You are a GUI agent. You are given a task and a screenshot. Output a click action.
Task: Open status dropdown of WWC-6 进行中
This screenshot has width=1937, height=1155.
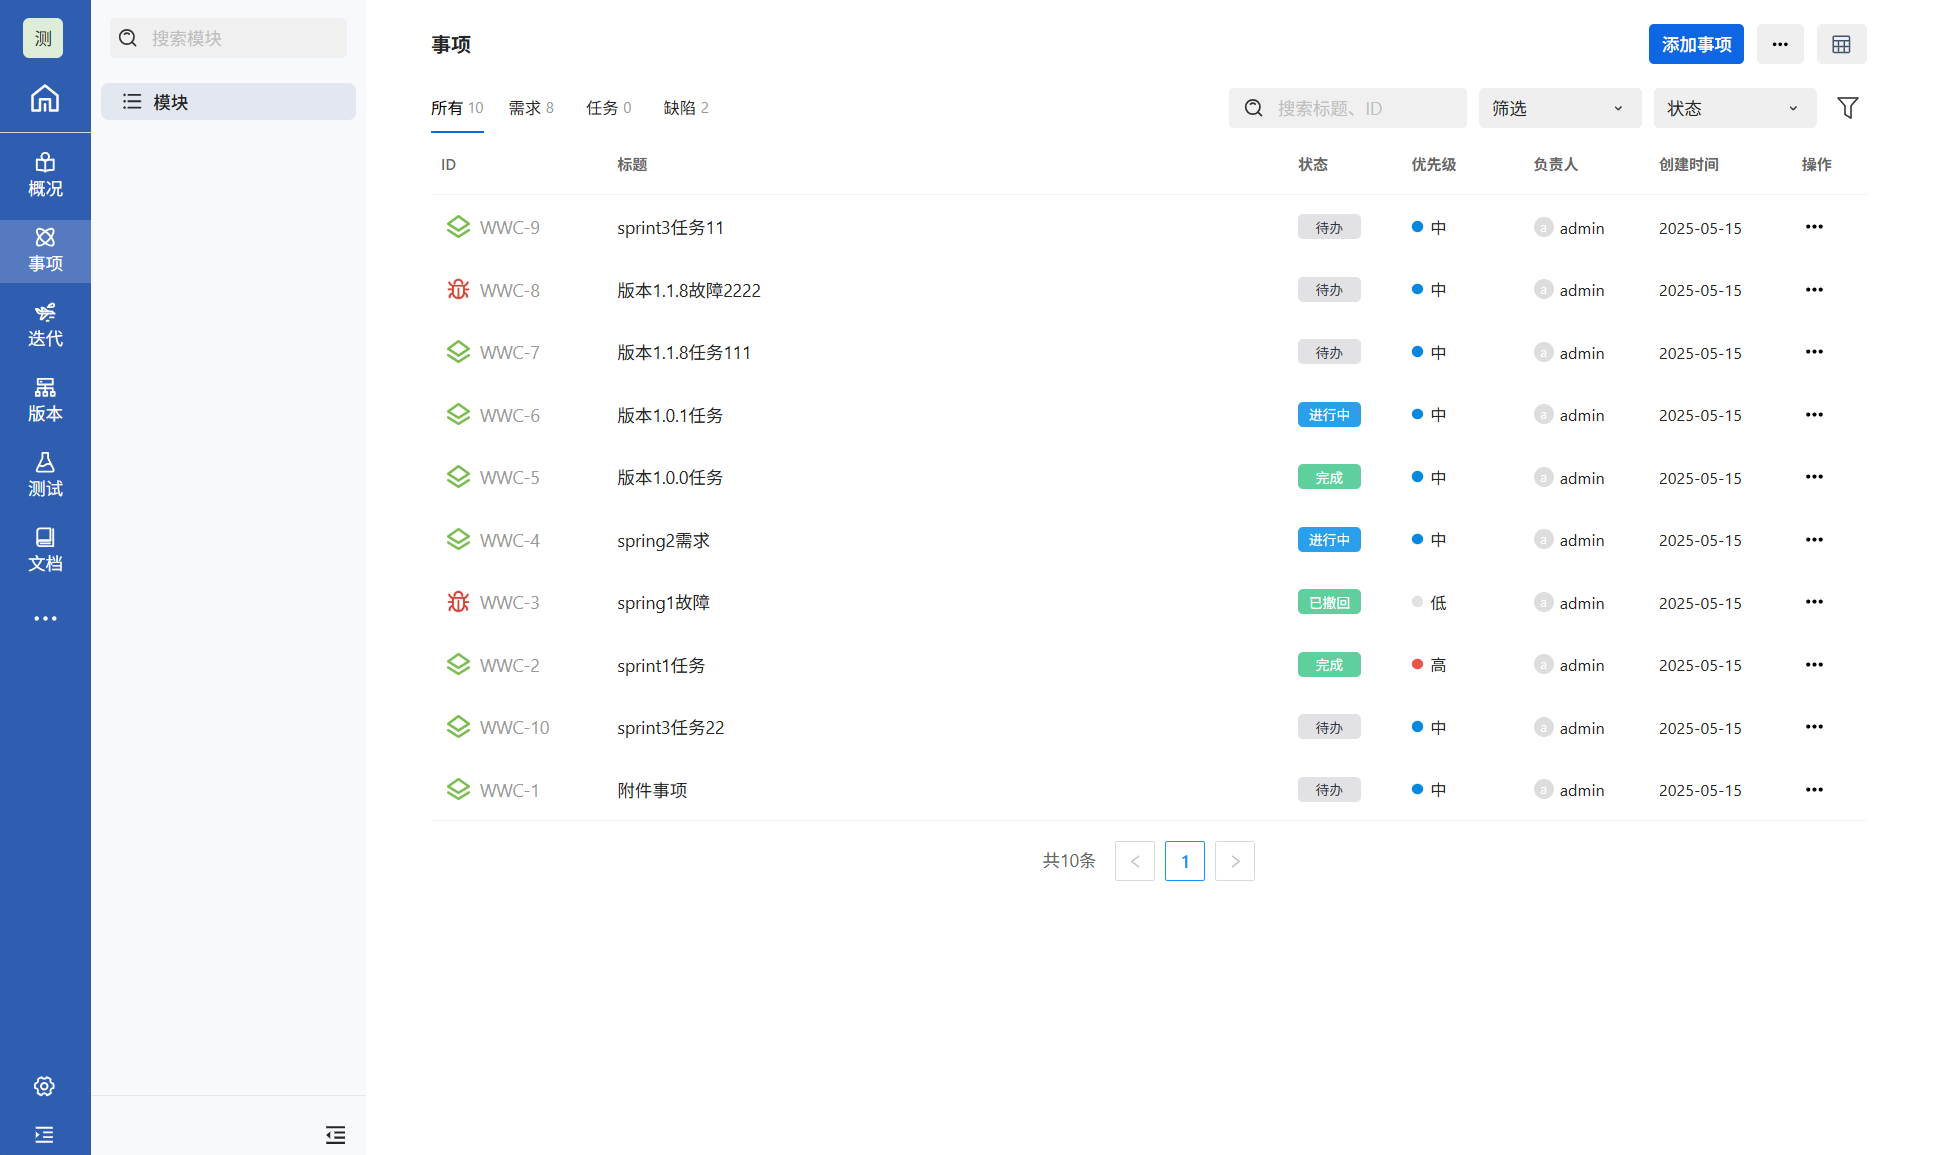pyautogui.click(x=1328, y=415)
